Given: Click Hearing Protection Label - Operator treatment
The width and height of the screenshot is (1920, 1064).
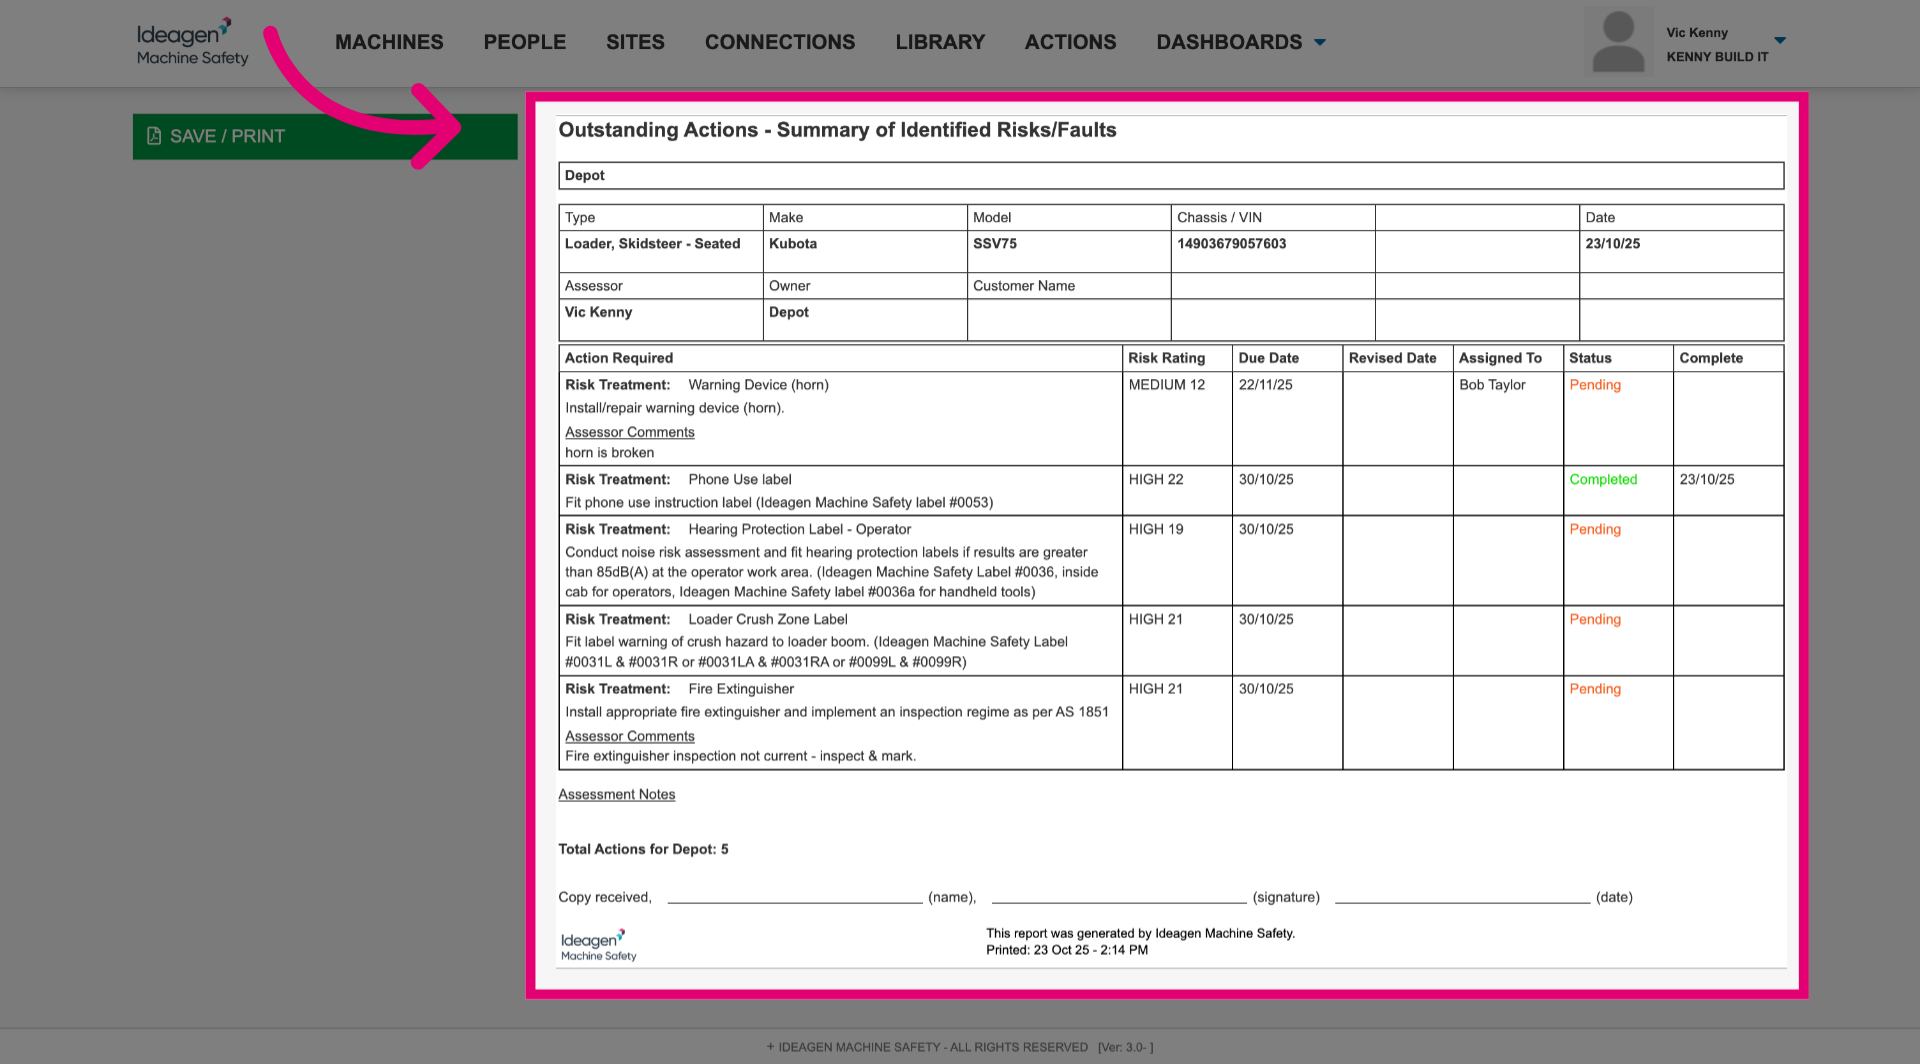Looking at the screenshot, I should click(800, 530).
